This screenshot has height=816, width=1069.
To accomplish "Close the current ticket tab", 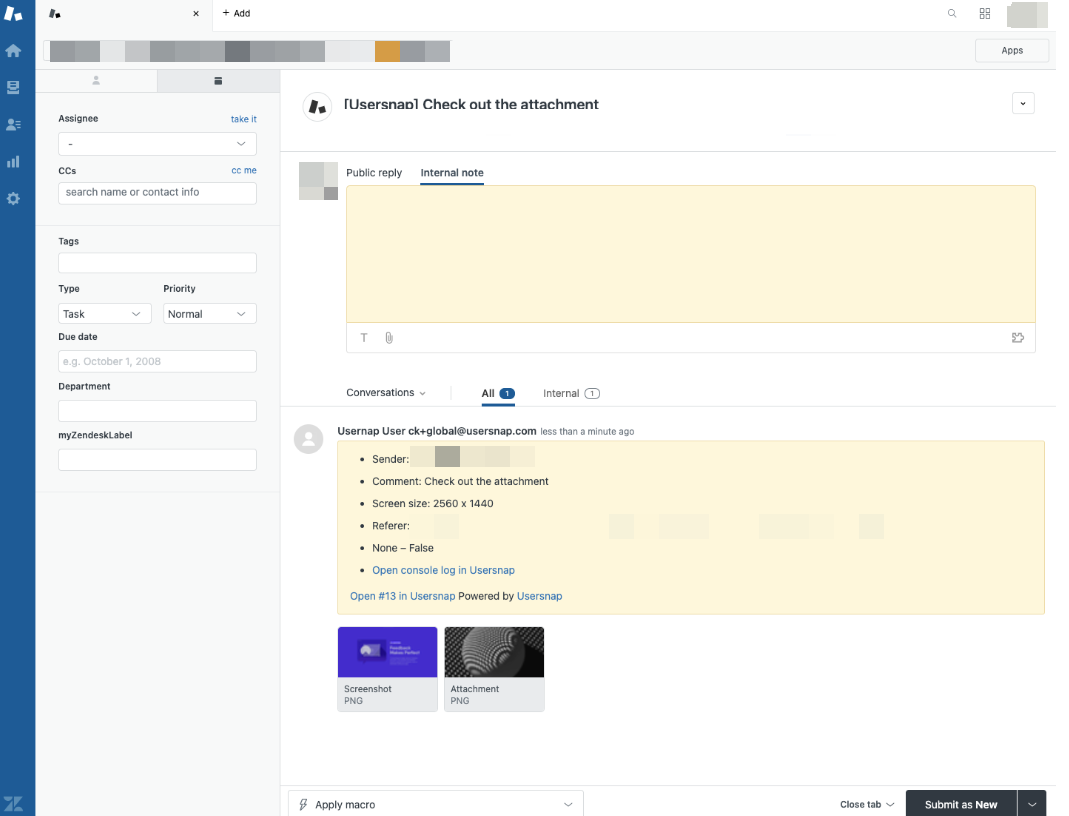I will tap(196, 14).
